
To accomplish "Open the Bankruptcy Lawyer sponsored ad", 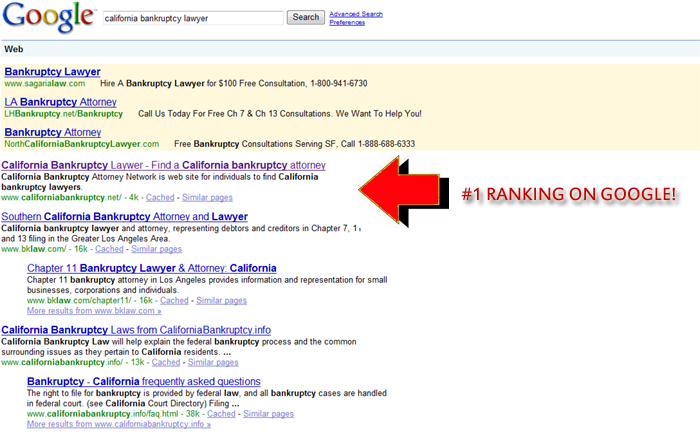I will (x=52, y=71).
